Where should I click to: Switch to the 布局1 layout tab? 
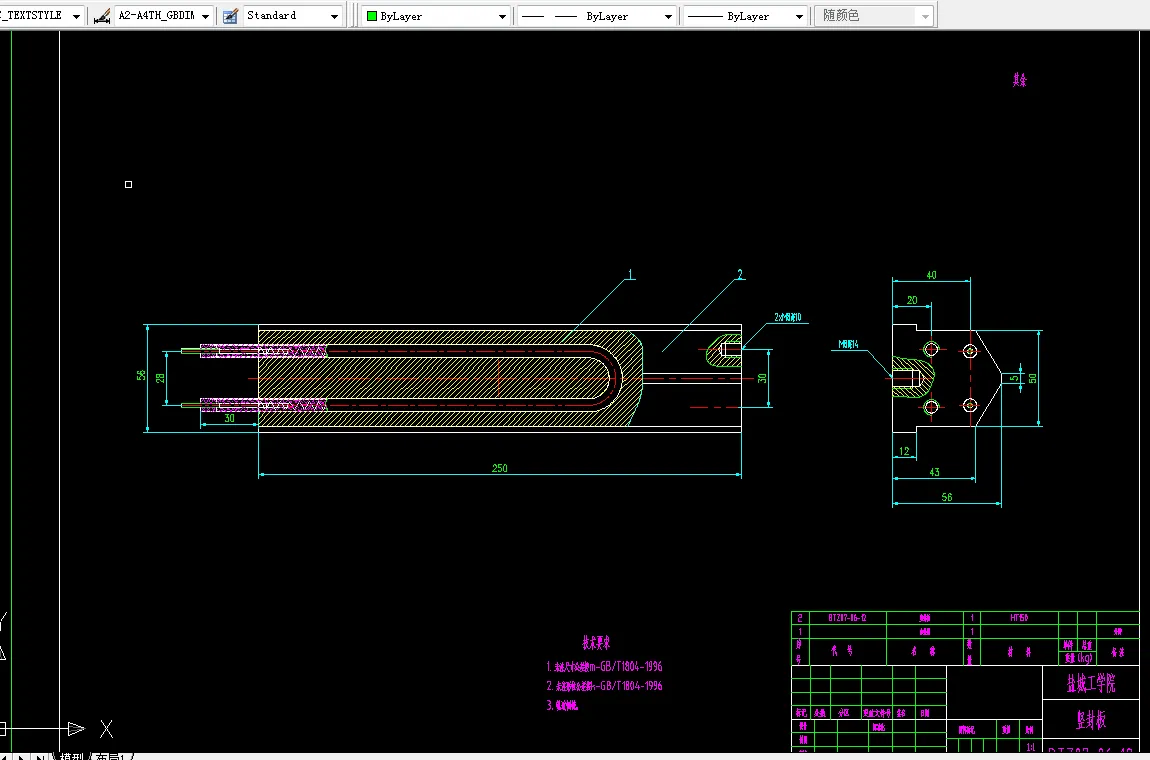112,756
